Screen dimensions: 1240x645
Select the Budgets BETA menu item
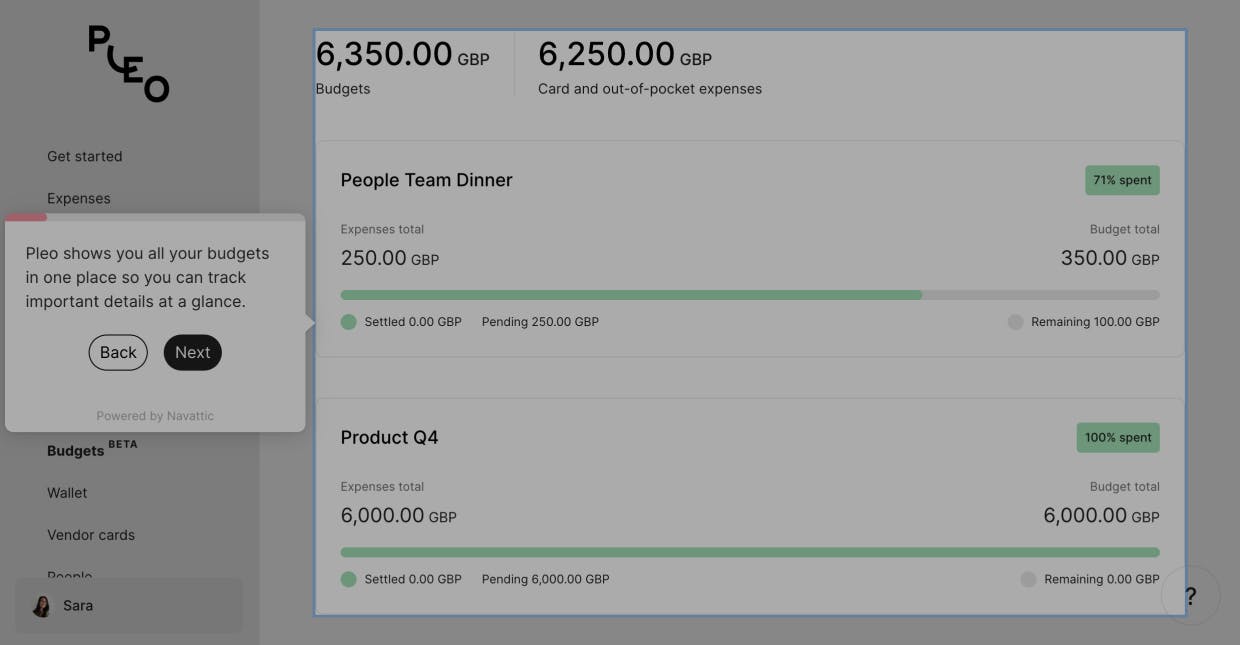click(76, 451)
